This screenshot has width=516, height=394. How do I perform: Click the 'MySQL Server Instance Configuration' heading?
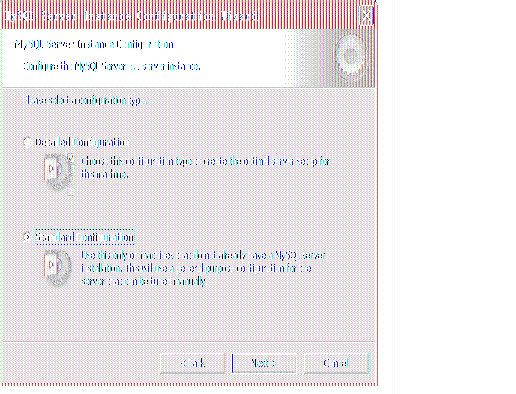94,44
